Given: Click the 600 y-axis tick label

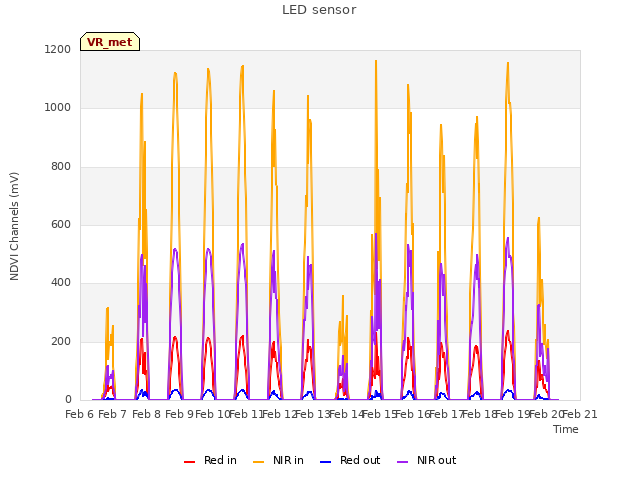Looking at the screenshot, I should (61, 224).
